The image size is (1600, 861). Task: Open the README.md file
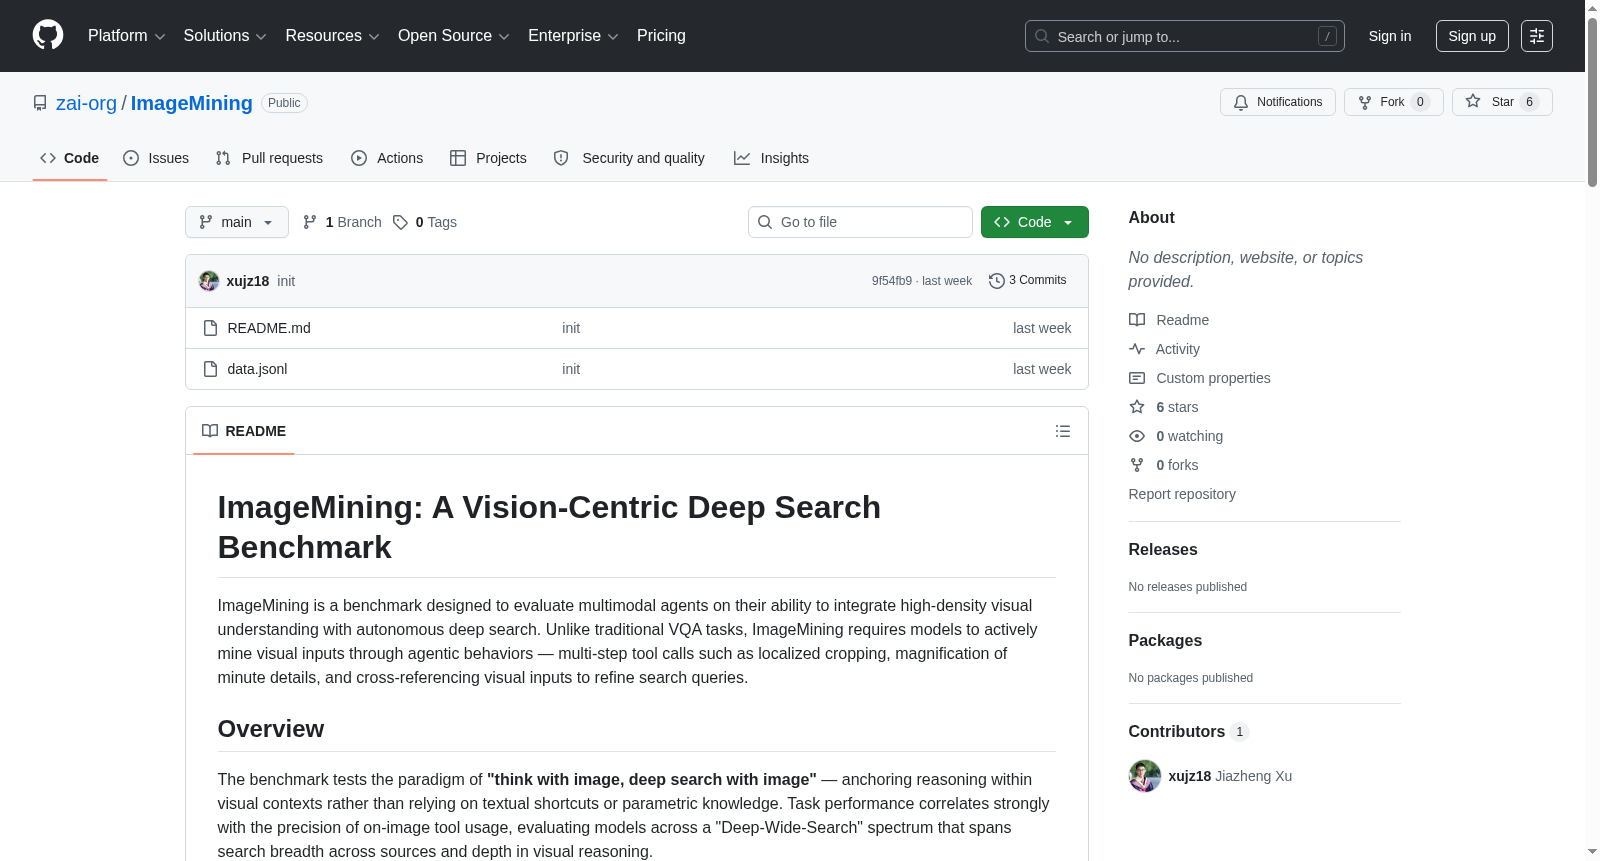point(269,328)
